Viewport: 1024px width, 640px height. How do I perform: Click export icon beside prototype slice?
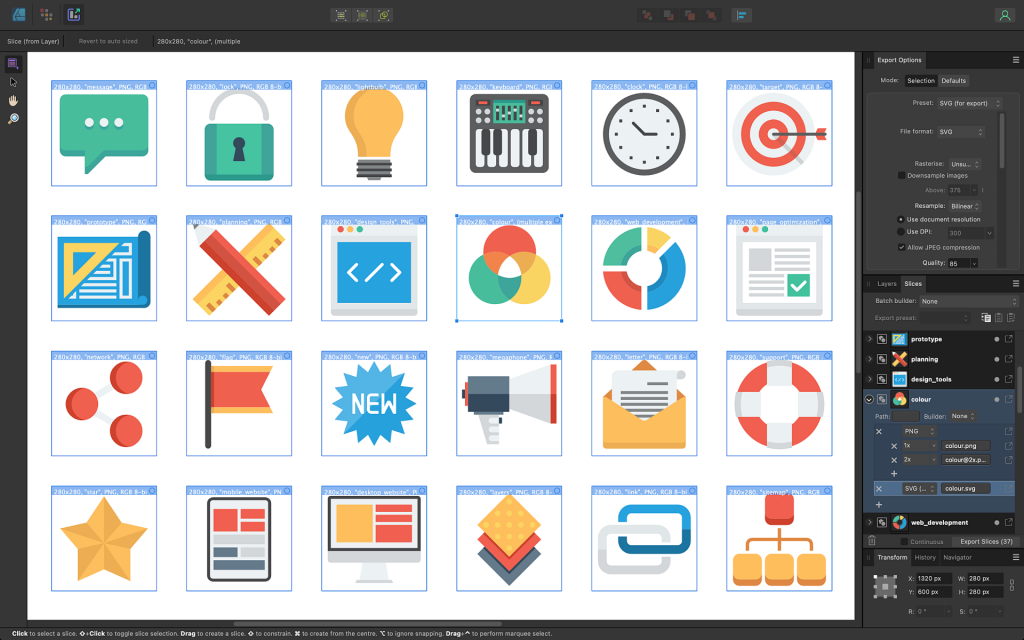(x=1009, y=339)
